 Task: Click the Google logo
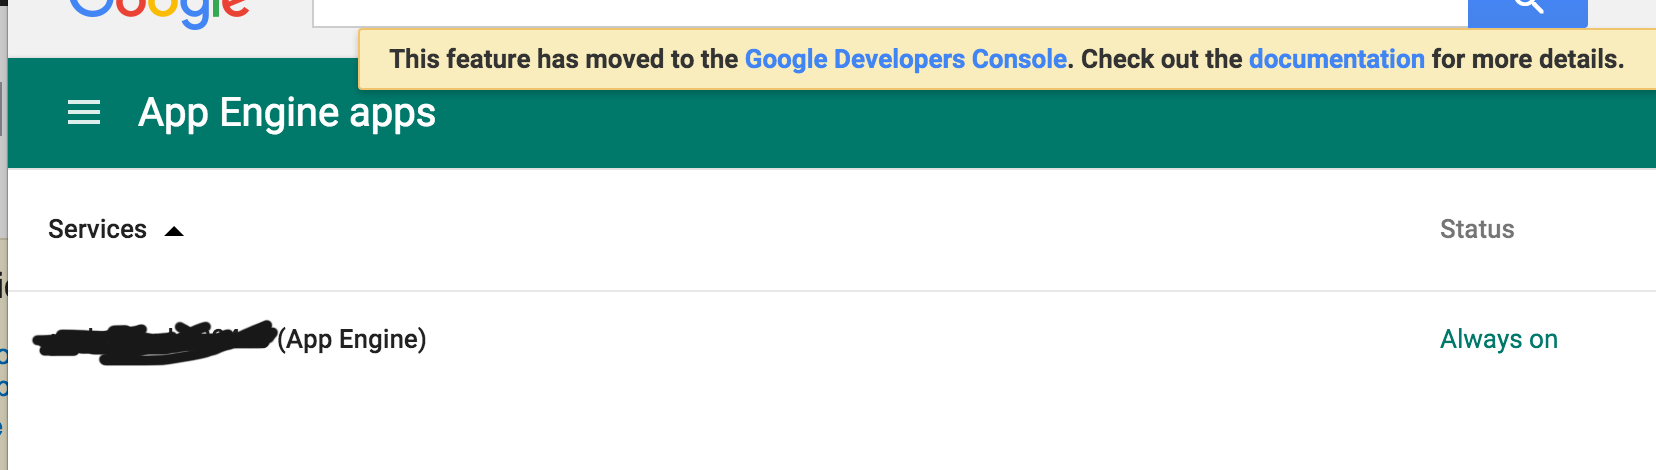tap(159, 12)
